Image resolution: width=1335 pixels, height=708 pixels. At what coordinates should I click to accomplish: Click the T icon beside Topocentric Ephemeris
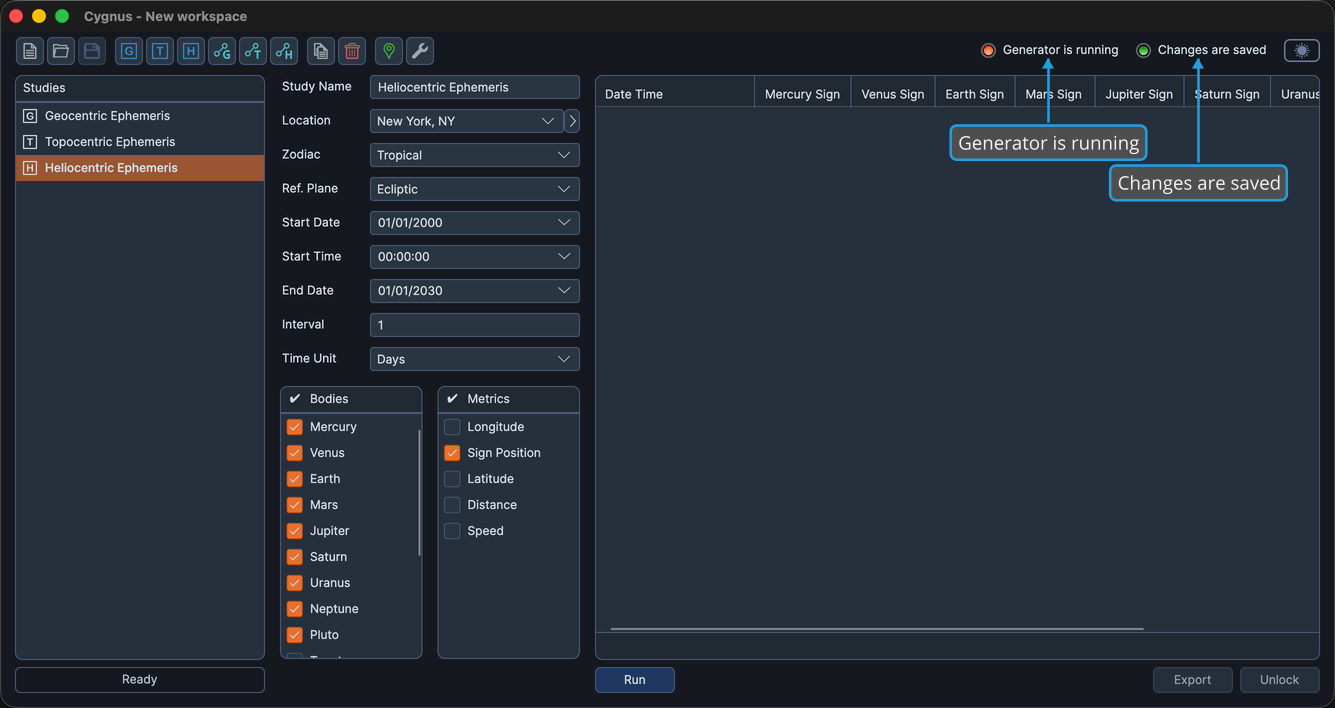(x=30, y=142)
